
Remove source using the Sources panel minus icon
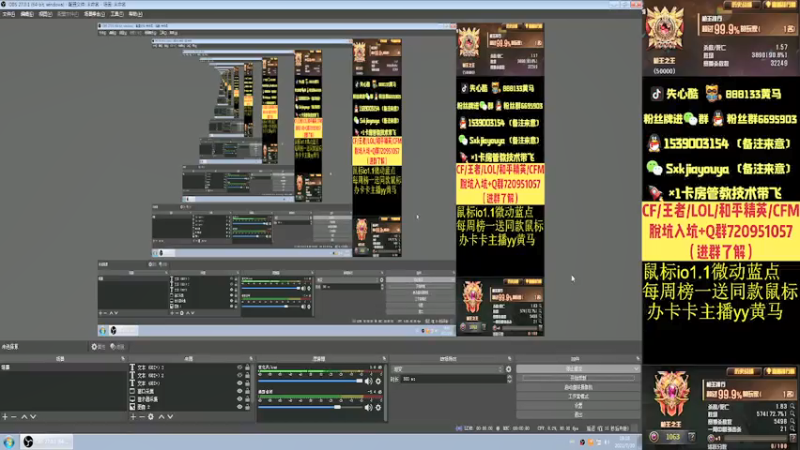142,417
